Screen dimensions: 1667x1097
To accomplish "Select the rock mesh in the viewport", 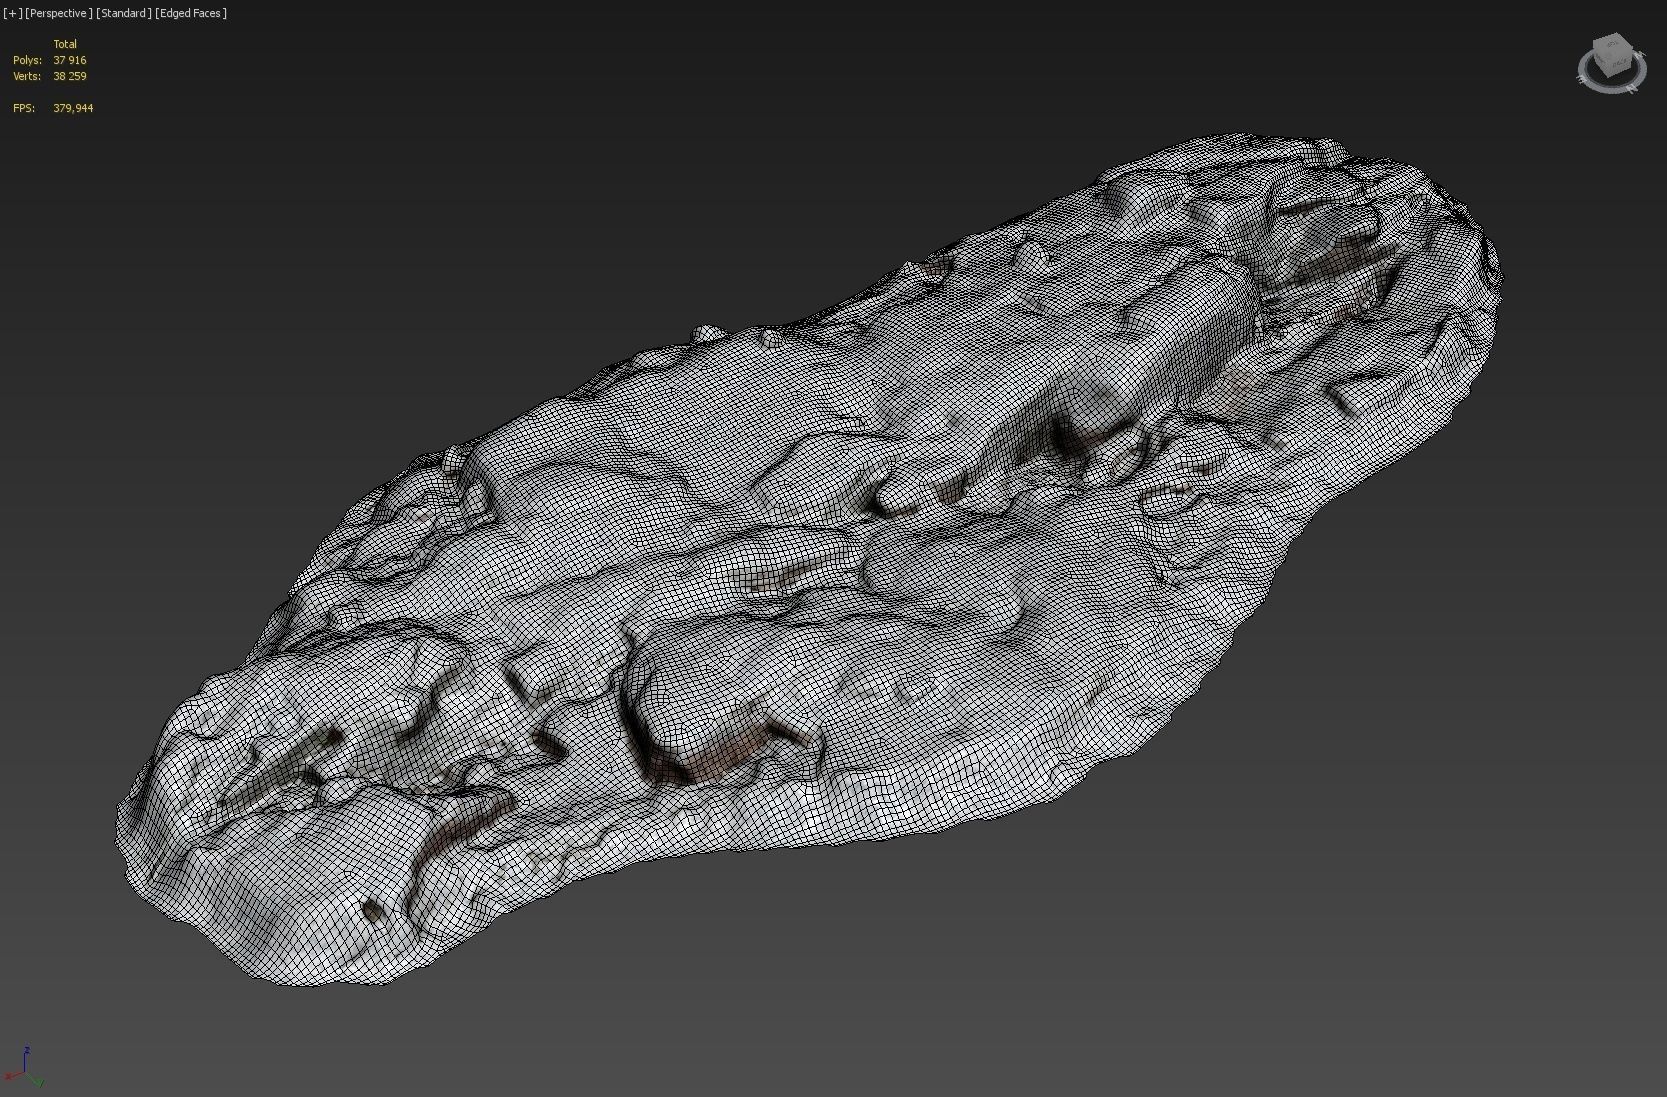I will coord(810,560).
